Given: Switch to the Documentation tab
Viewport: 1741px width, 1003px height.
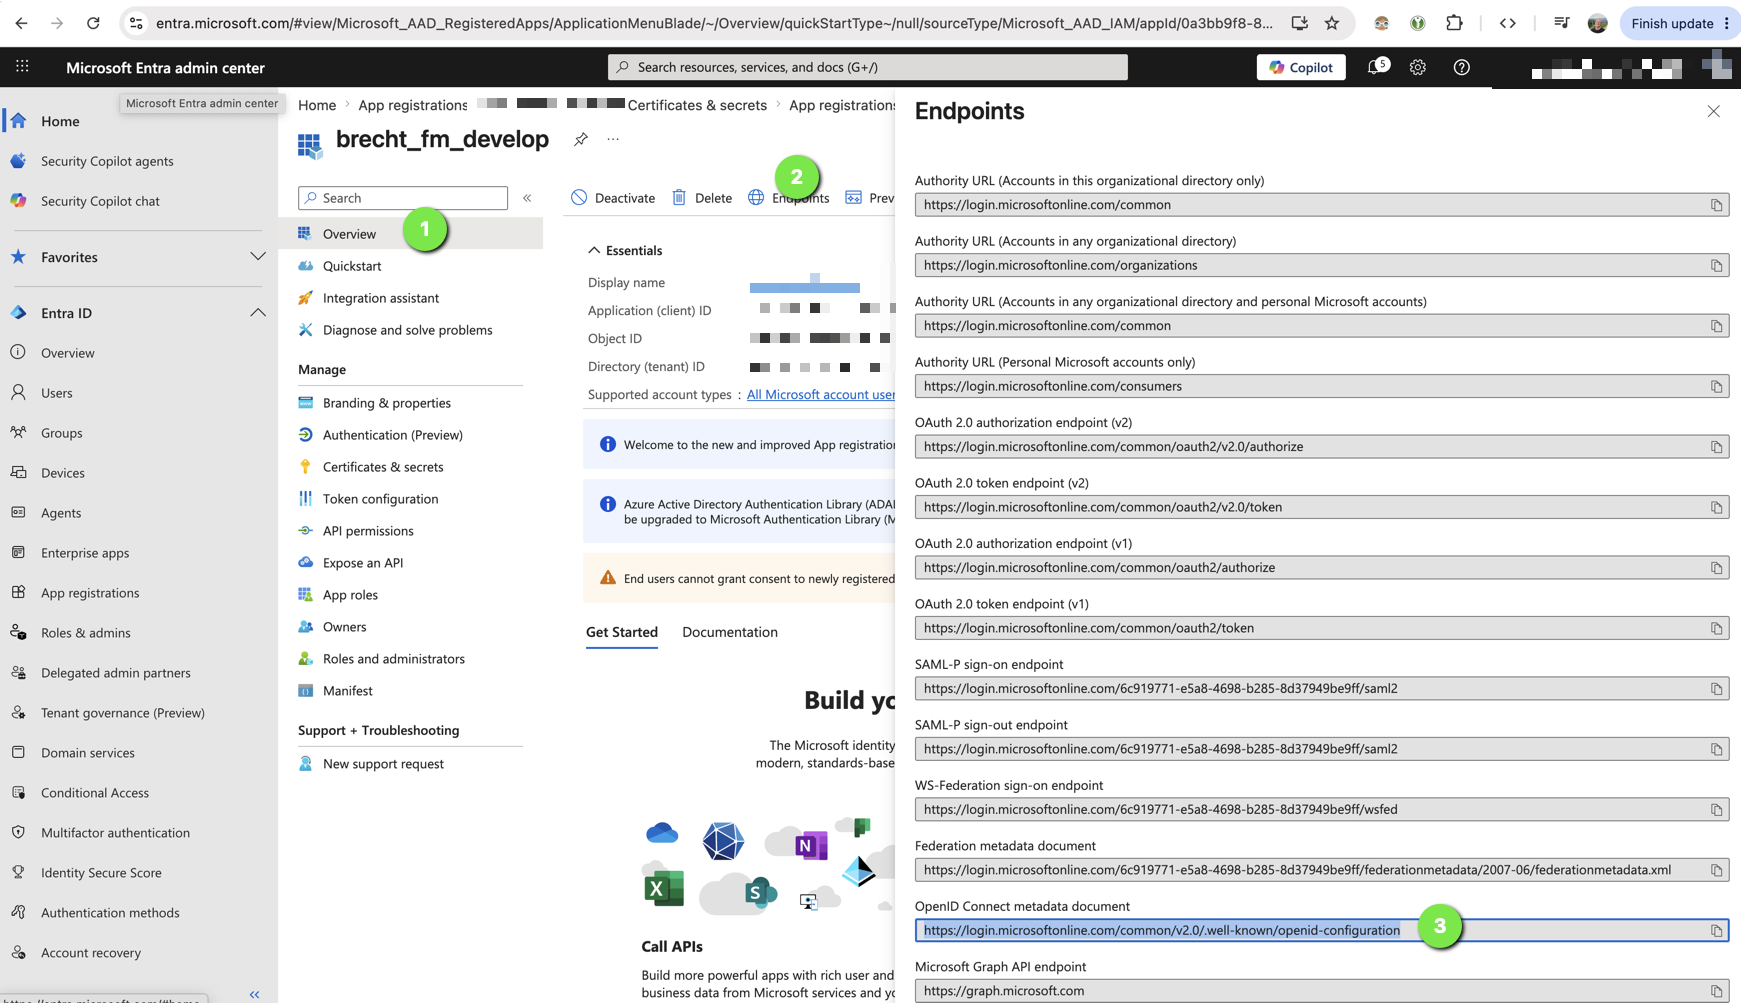Looking at the screenshot, I should [x=730, y=632].
